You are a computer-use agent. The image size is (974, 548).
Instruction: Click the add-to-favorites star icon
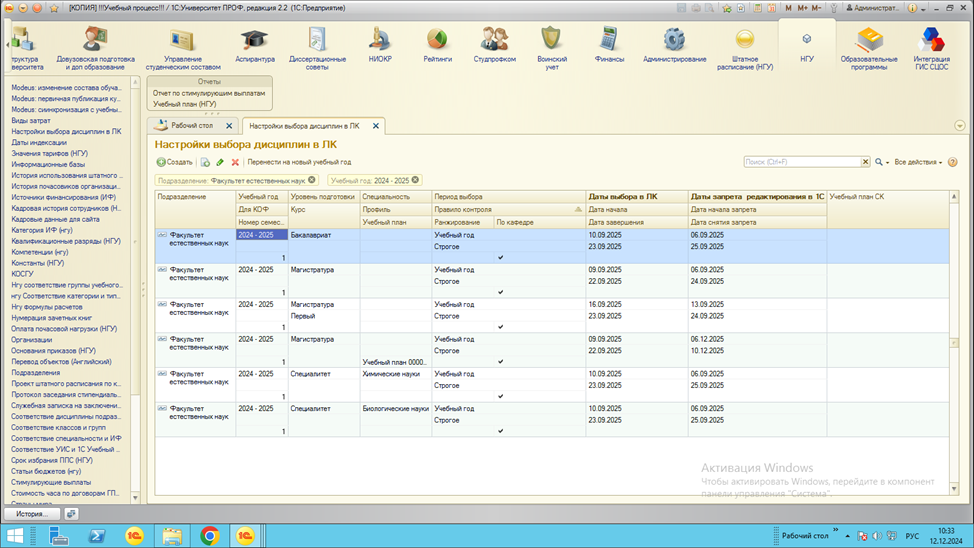click(x=727, y=8)
